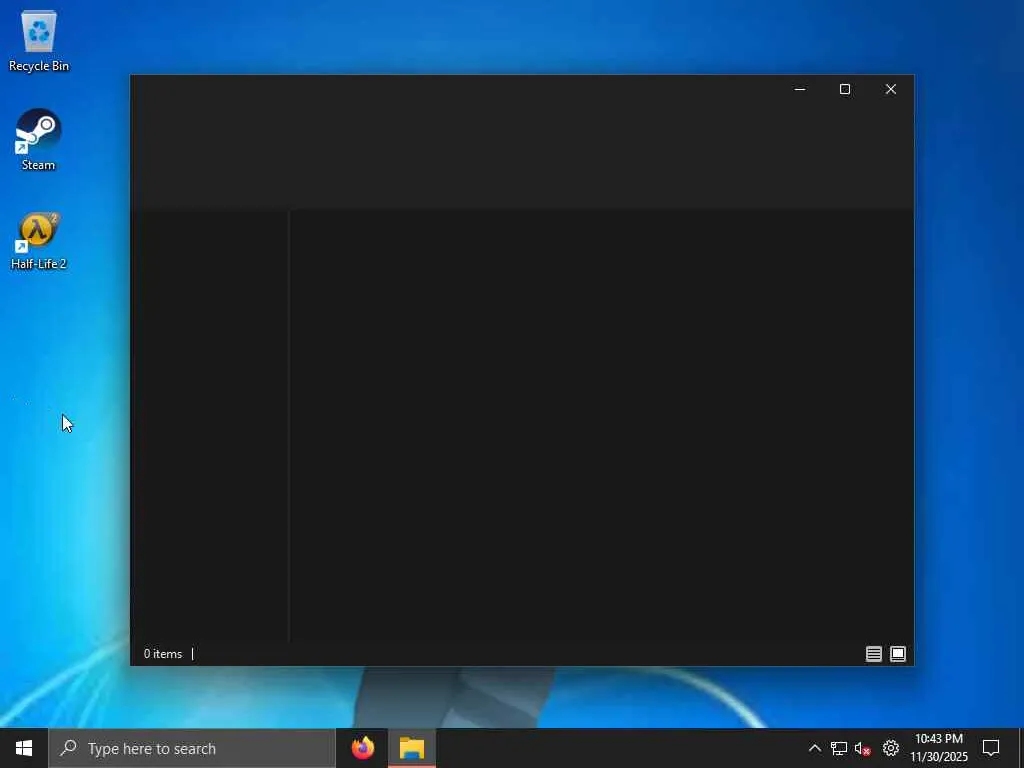The height and width of the screenshot is (768, 1024).
Task: Open the Recycle Bin desktop icon
Action: [39, 41]
